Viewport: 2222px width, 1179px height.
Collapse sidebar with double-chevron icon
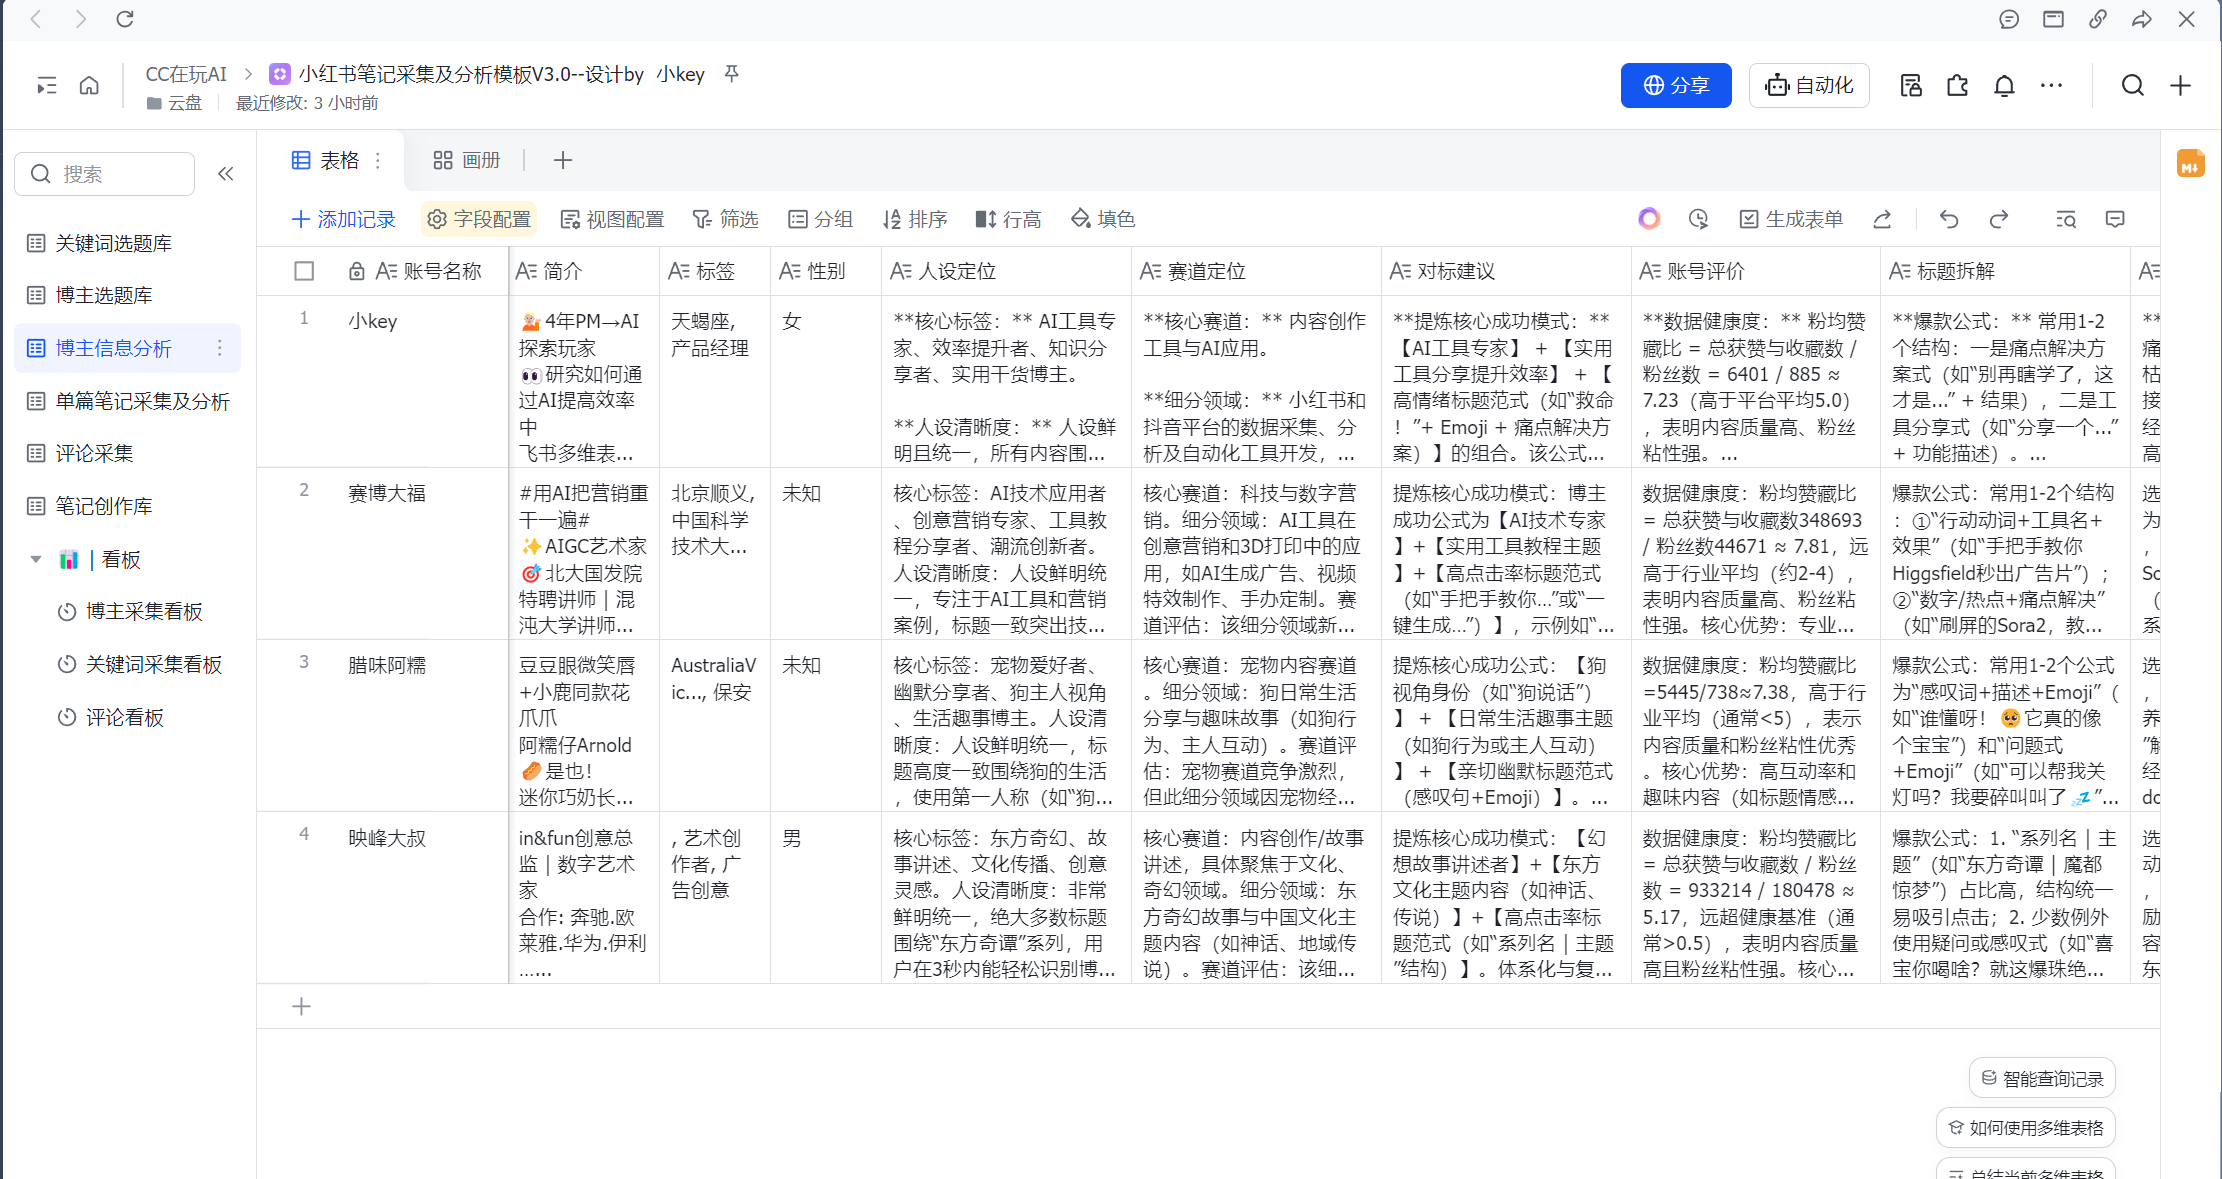[226, 174]
